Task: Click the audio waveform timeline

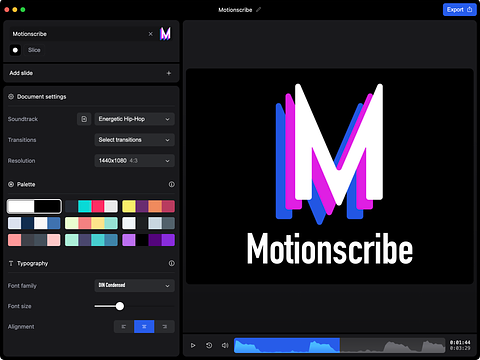Action: [339, 345]
